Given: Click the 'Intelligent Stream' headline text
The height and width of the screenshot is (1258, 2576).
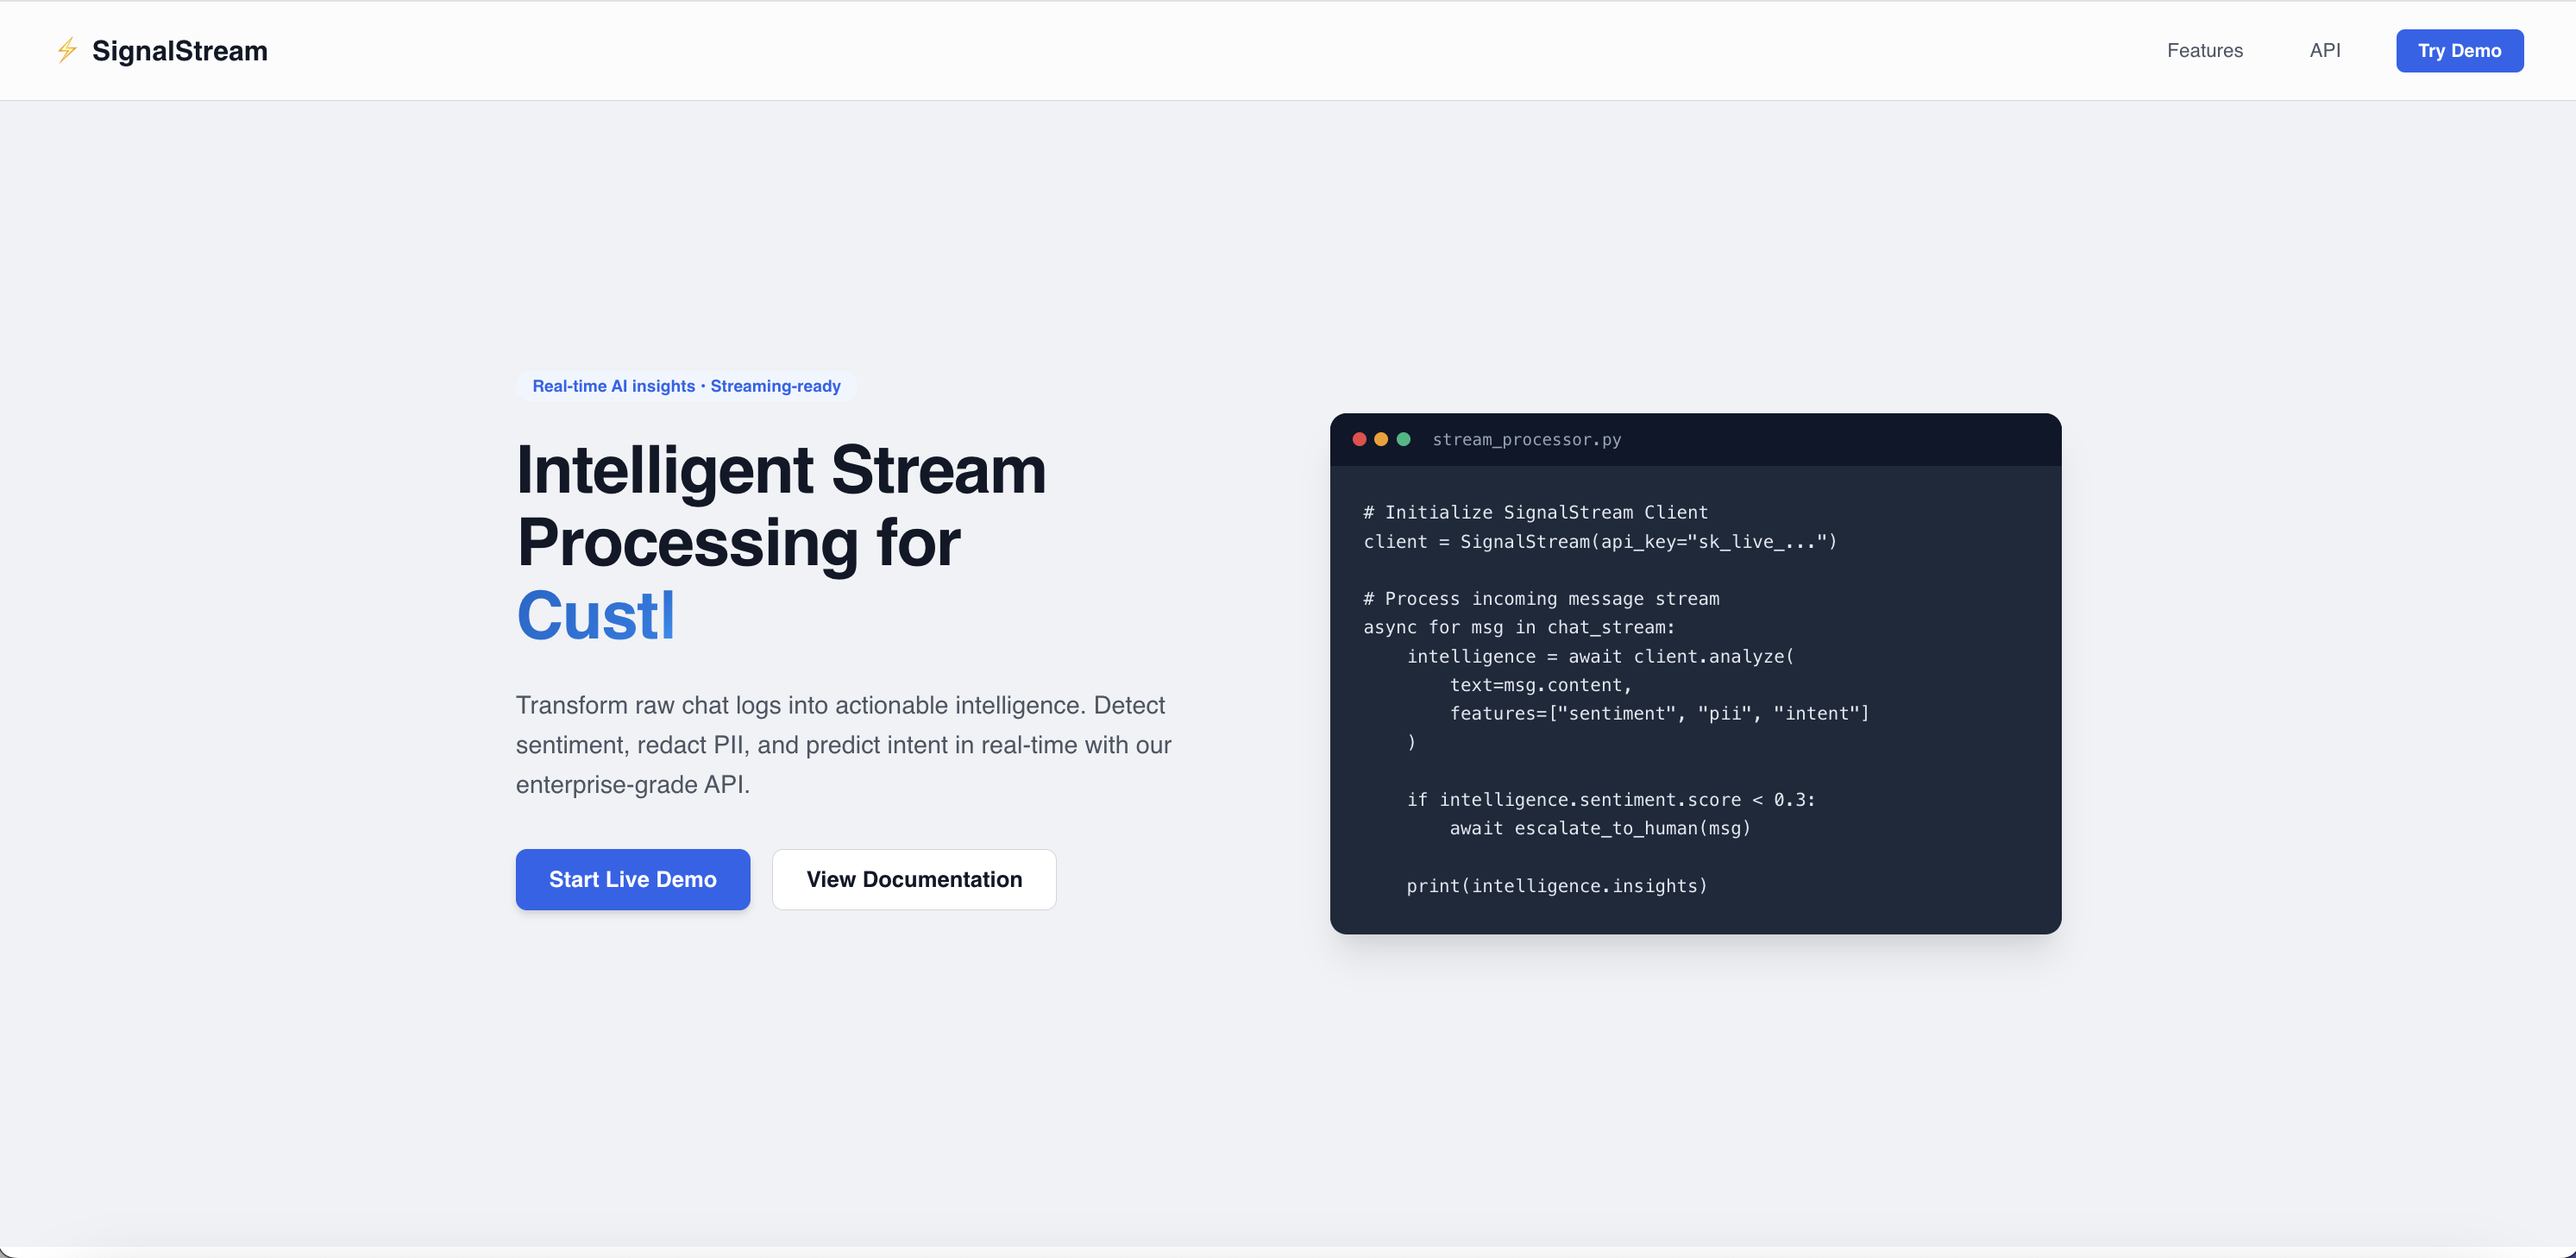Looking at the screenshot, I should click(x=780, y=470).
